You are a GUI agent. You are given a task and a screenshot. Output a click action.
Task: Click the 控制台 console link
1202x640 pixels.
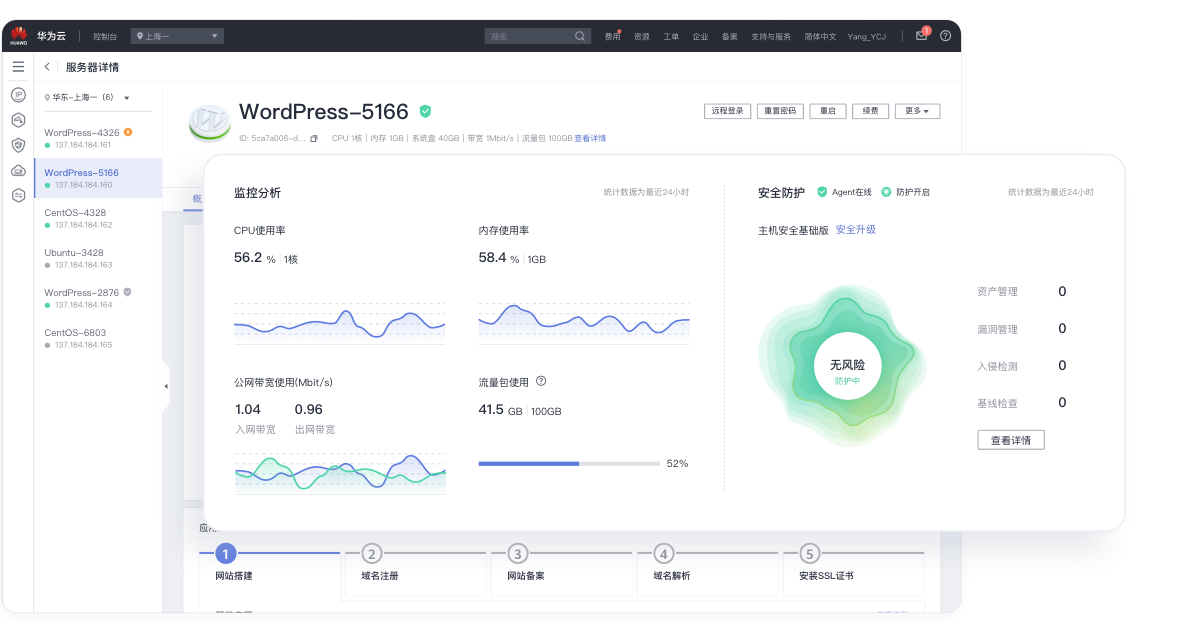(105, 36)
